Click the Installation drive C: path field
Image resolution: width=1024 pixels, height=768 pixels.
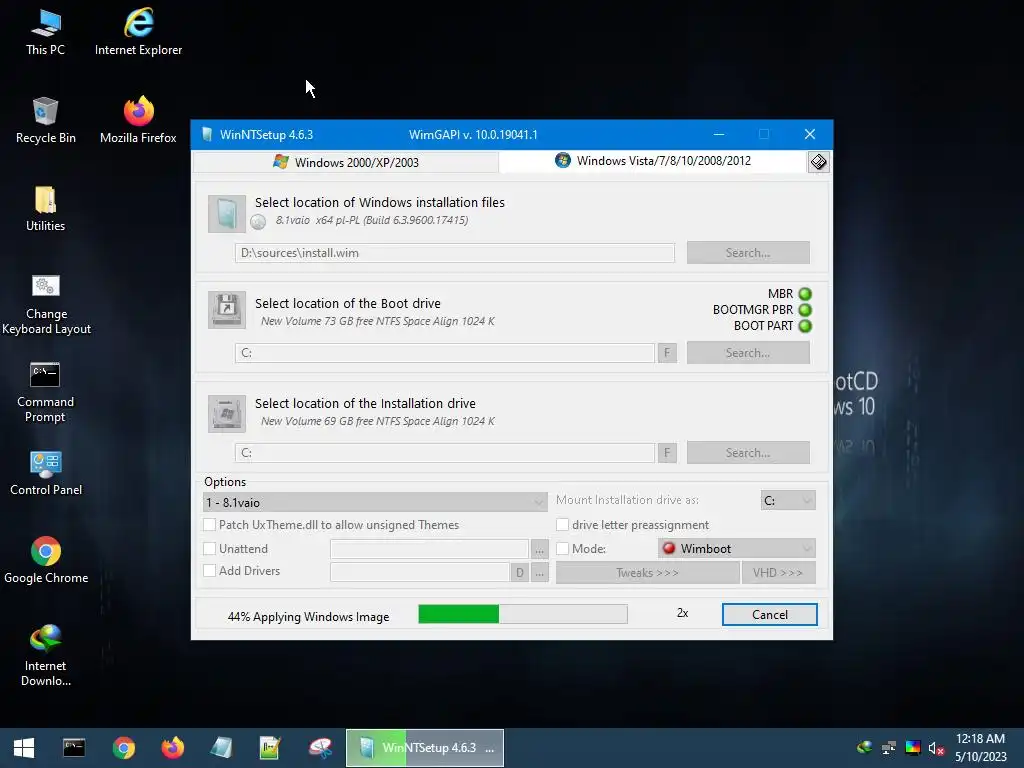coord(445,453)
